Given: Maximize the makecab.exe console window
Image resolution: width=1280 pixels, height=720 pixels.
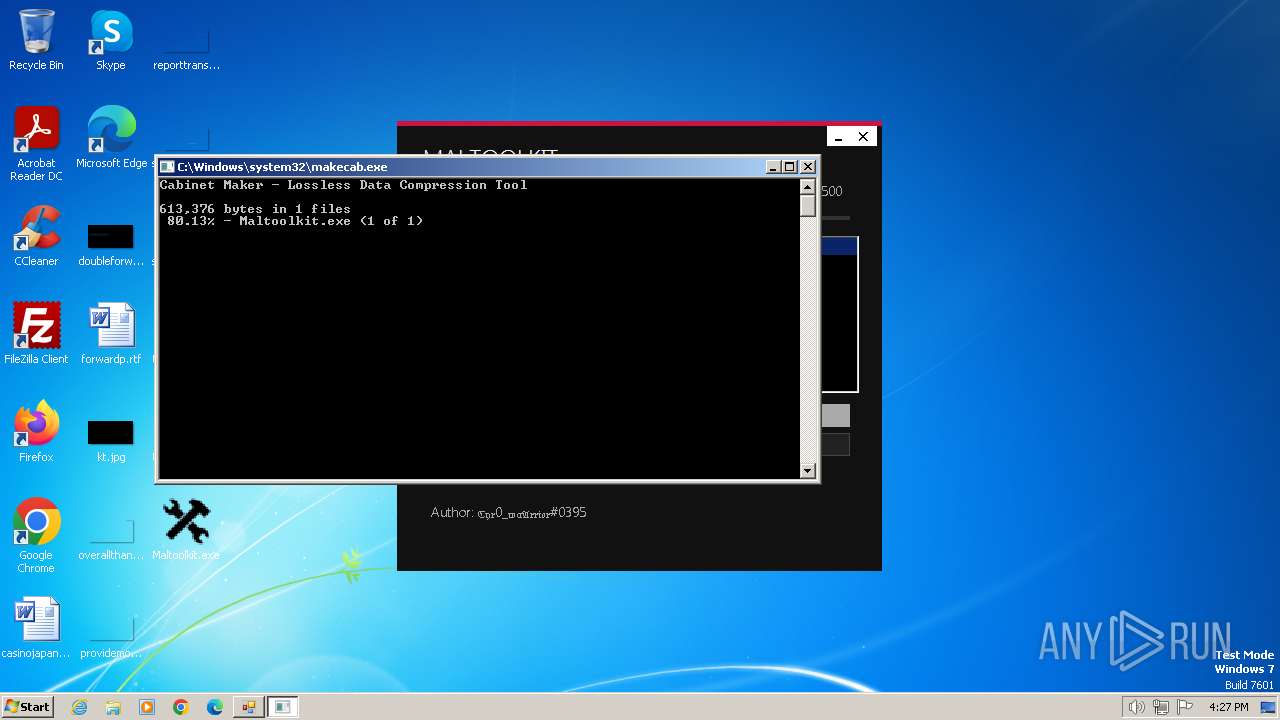Looking at the screenshot, I should [790, 167].
